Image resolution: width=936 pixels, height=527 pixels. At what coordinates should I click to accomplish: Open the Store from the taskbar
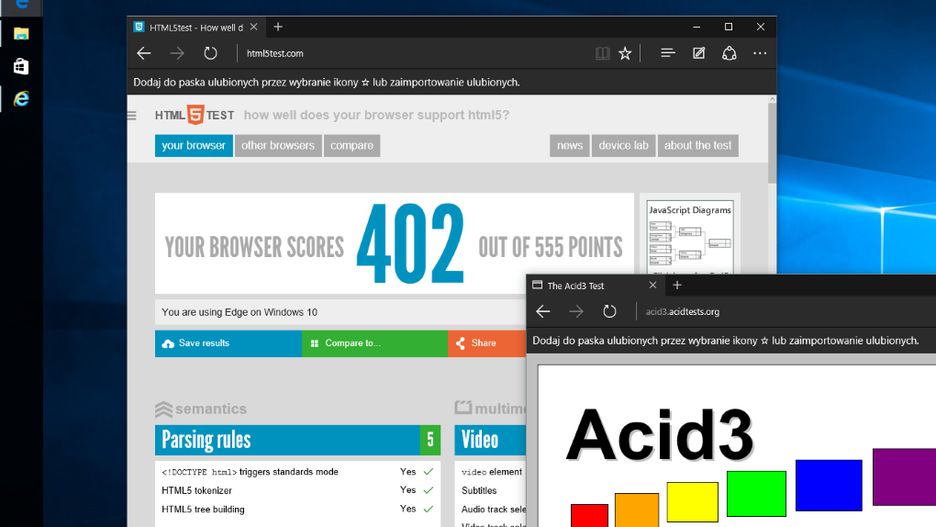[21, 66]
